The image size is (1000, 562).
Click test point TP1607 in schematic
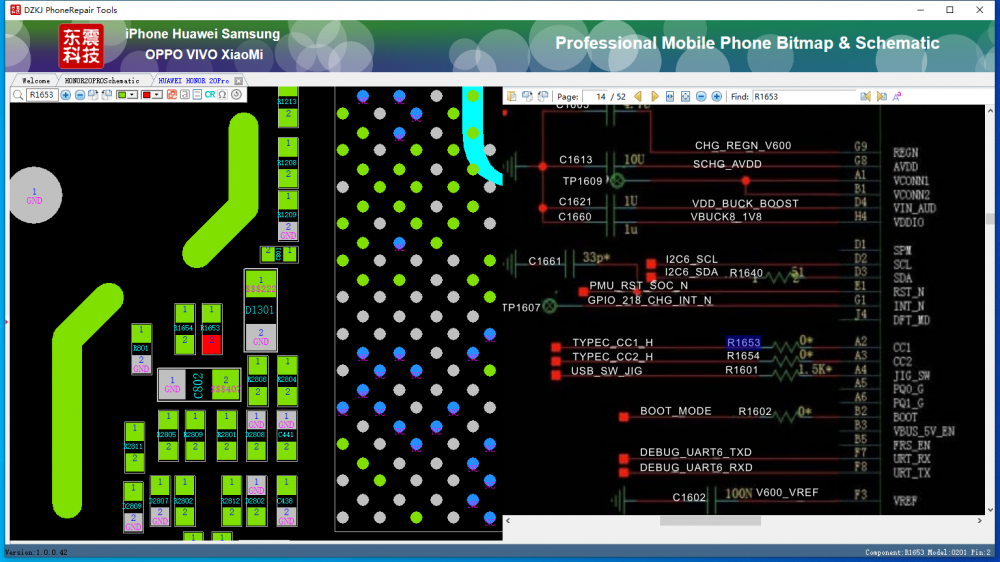(x=550, y=307)
